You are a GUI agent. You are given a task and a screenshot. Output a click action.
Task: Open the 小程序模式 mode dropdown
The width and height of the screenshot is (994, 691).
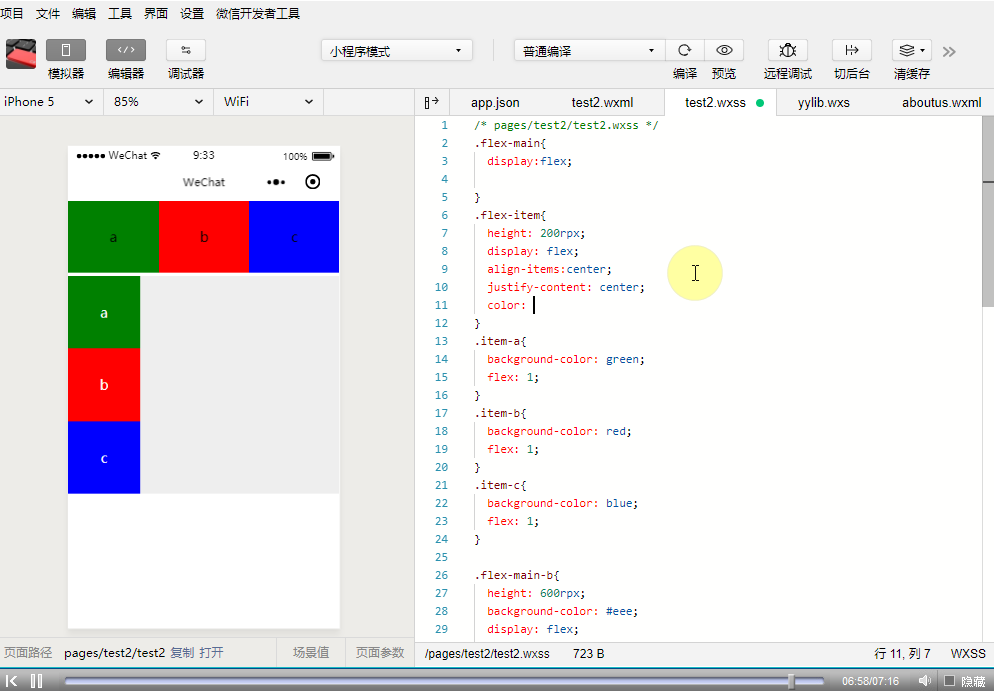point(397,51)
